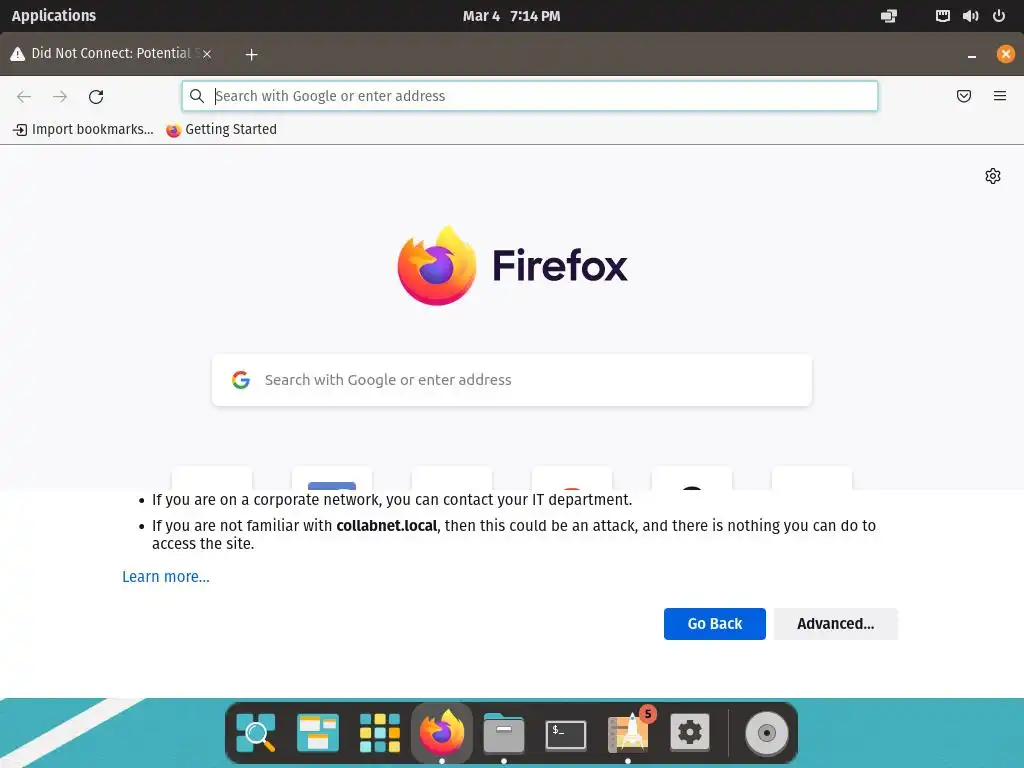Click the Firefox back arrow button

point(24,97)
